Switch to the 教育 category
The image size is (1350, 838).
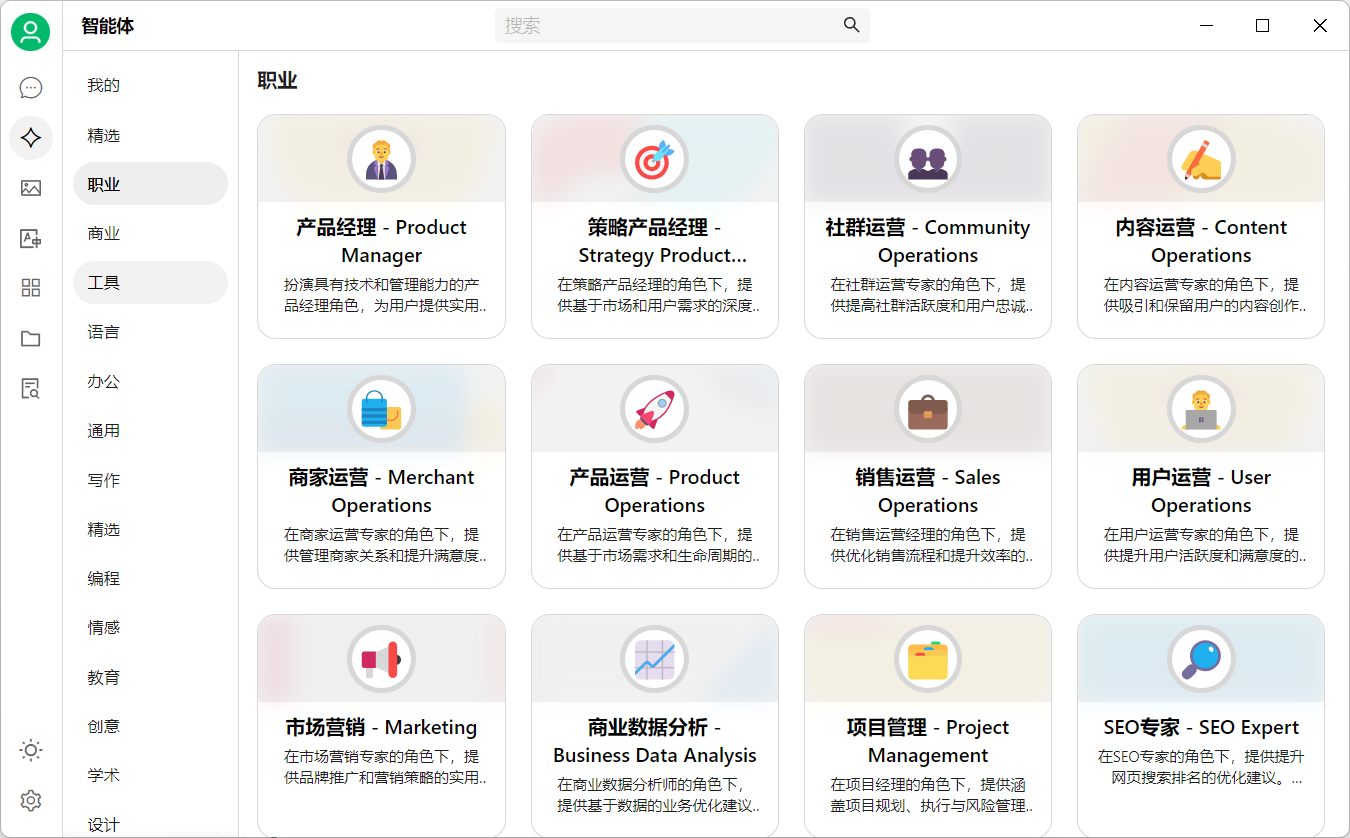click(x=103, y=677)
